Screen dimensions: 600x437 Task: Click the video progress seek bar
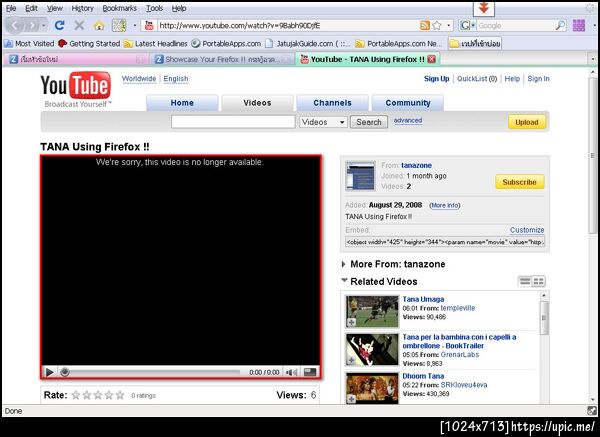tap(152, 372)
